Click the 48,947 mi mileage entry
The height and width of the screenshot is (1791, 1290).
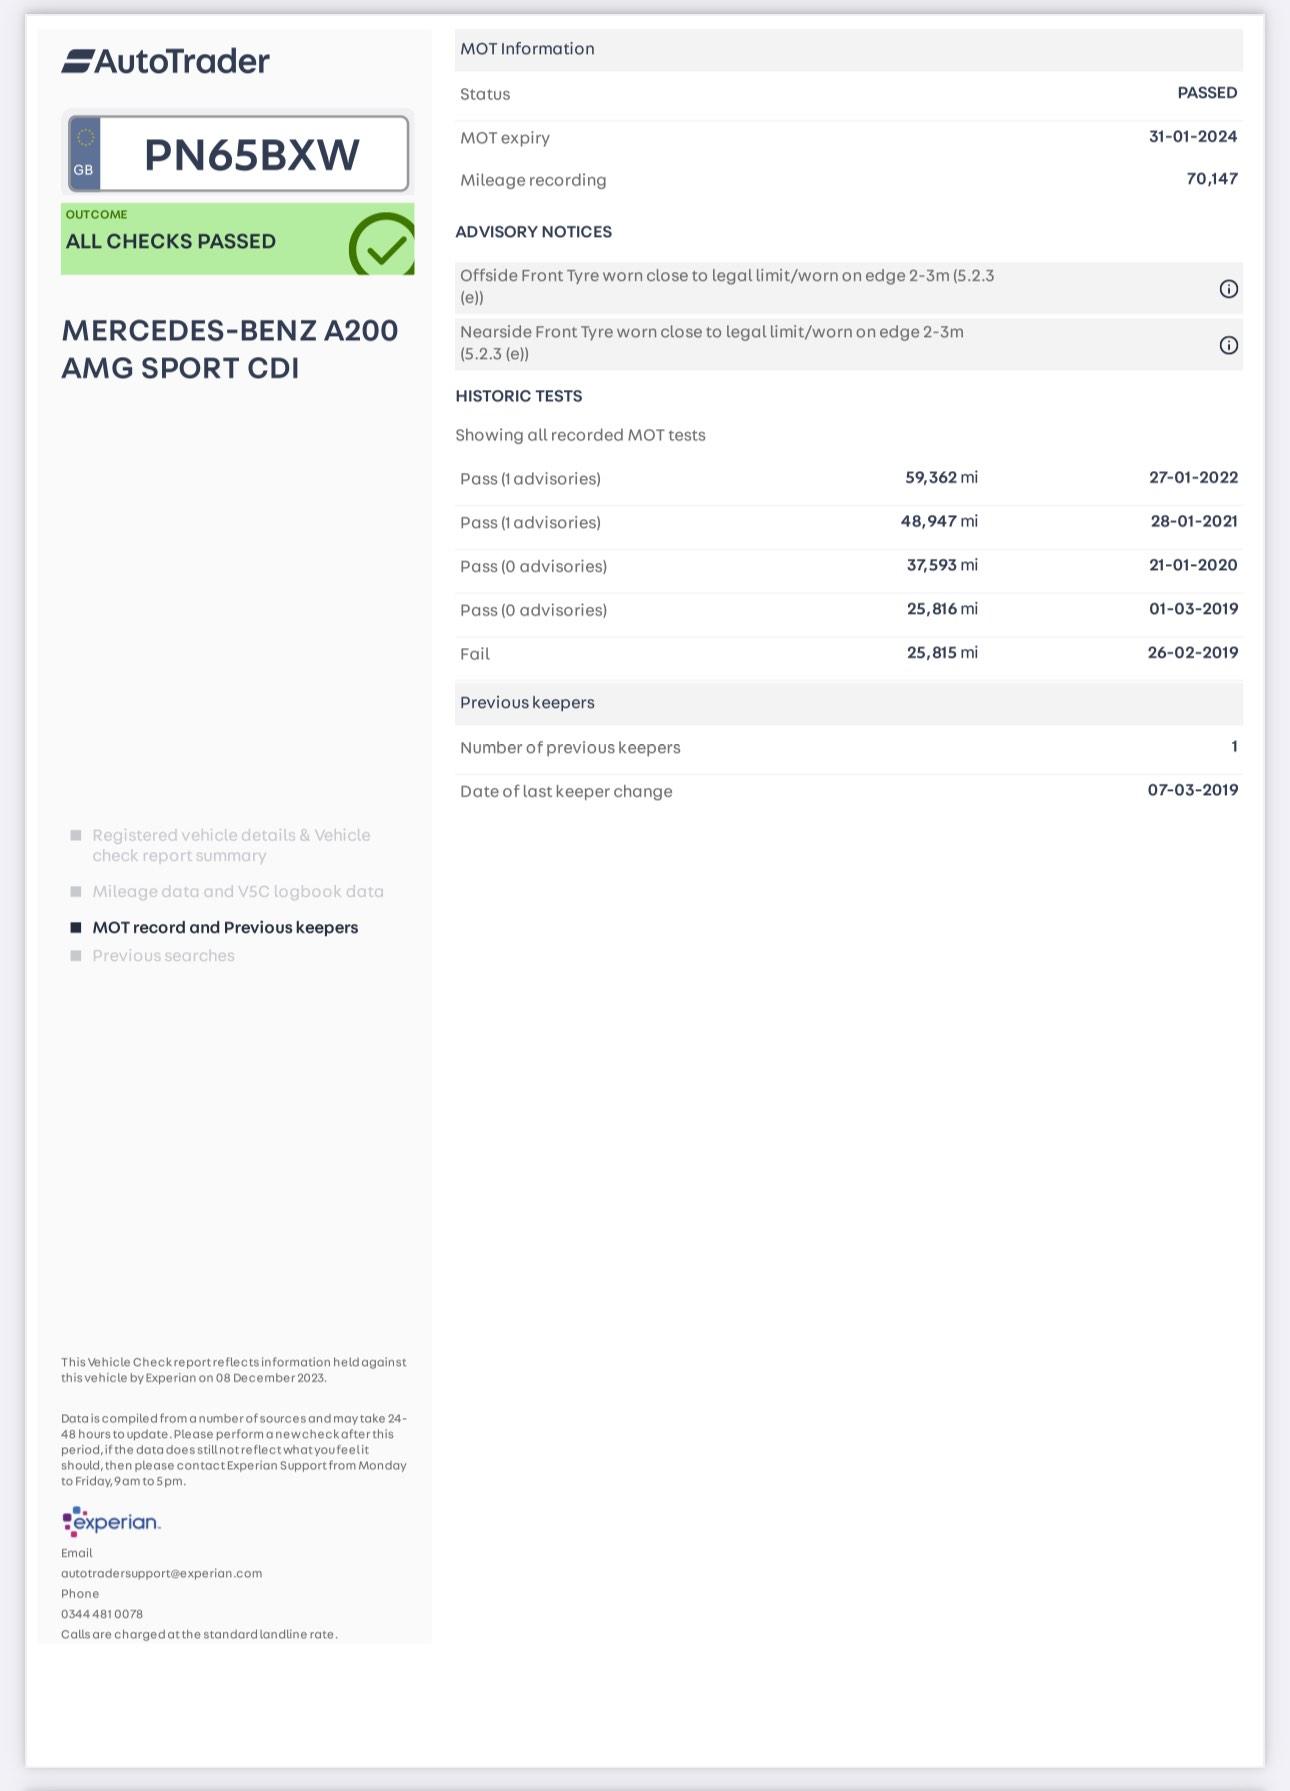(939, 522)
